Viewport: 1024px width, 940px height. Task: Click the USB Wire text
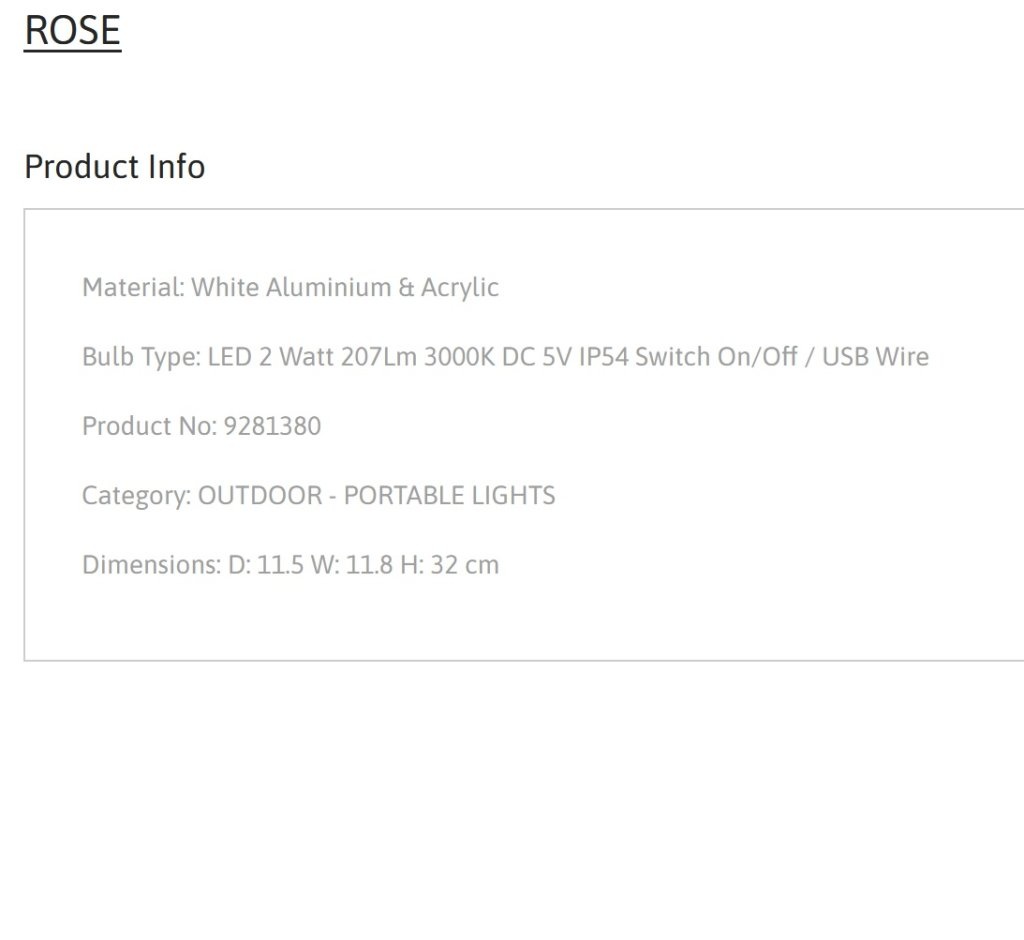(x=875, y=357)
